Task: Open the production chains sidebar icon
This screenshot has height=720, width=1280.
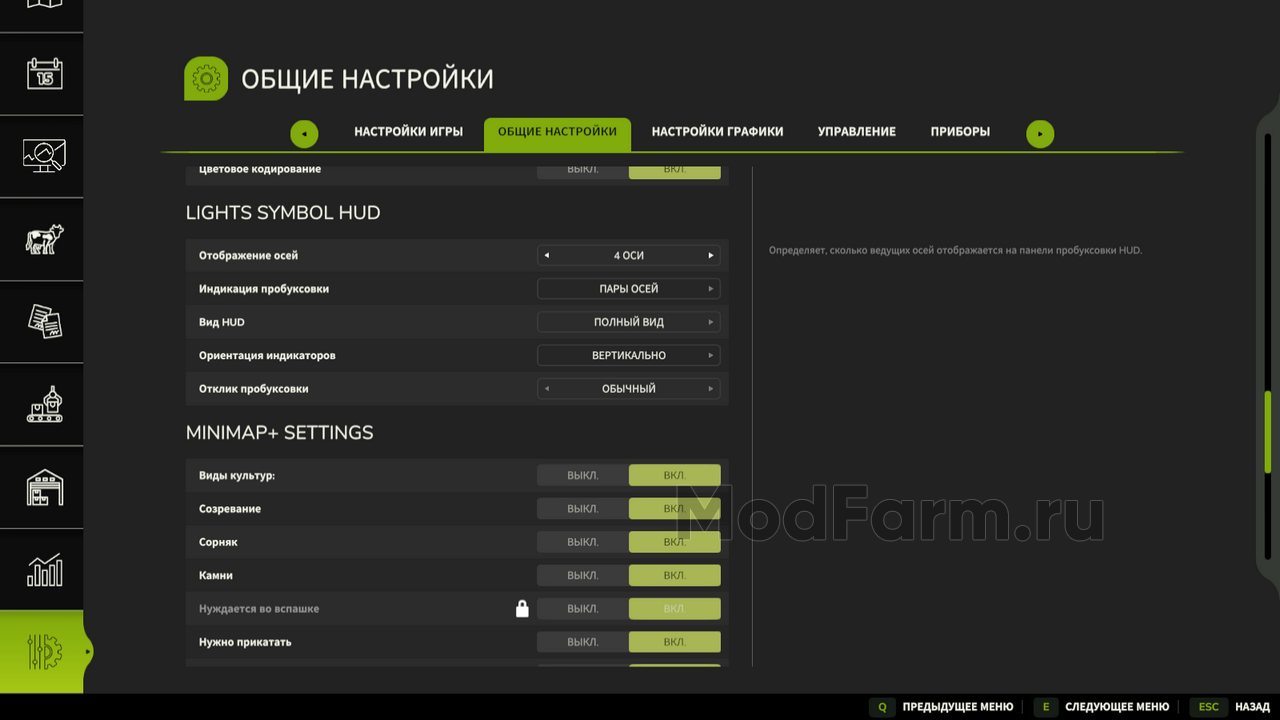Action: point(44,404)
